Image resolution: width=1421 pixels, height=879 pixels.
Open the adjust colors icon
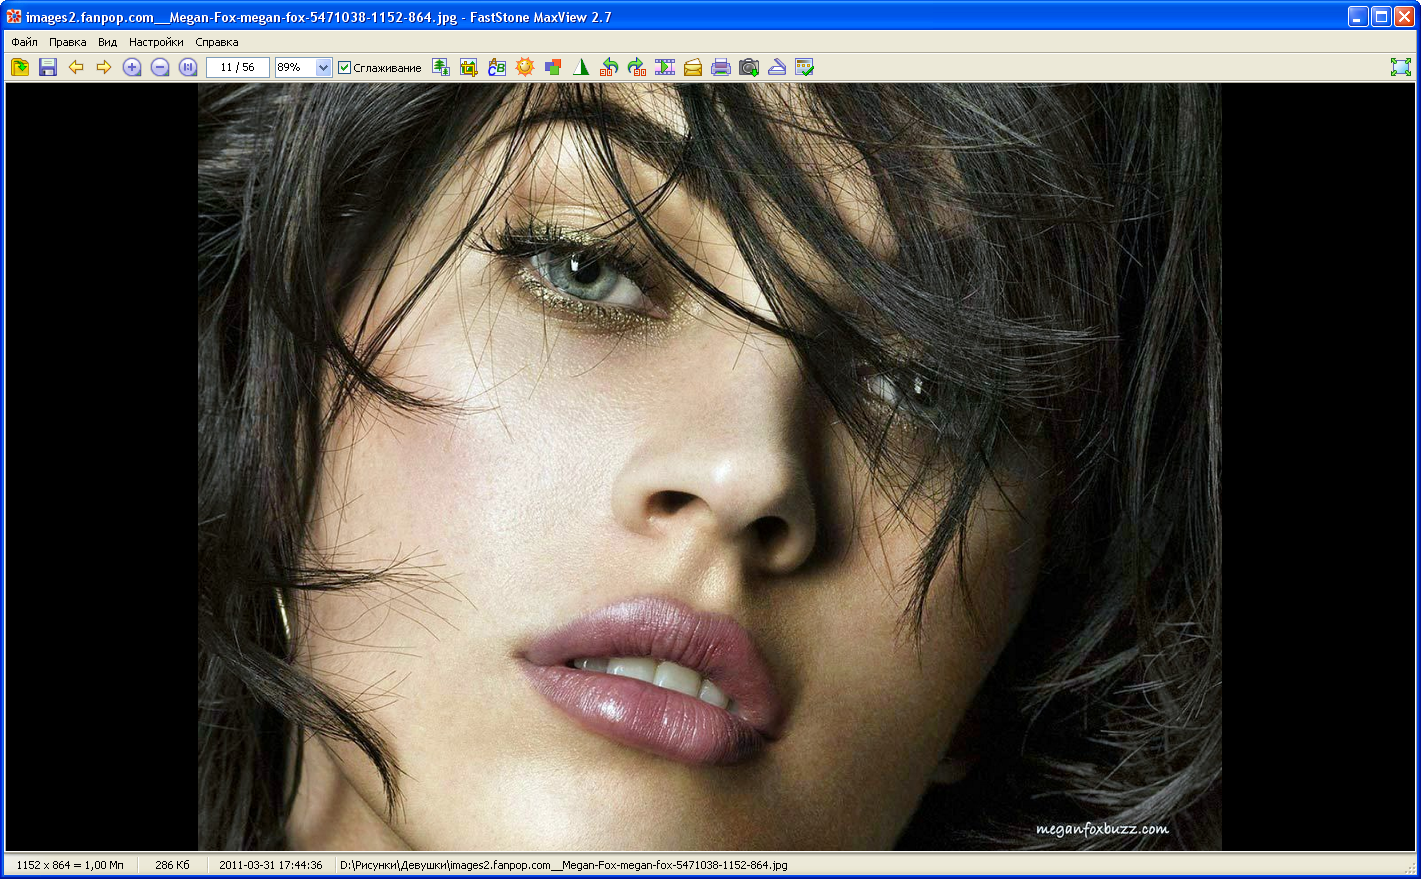coord(553,67)
